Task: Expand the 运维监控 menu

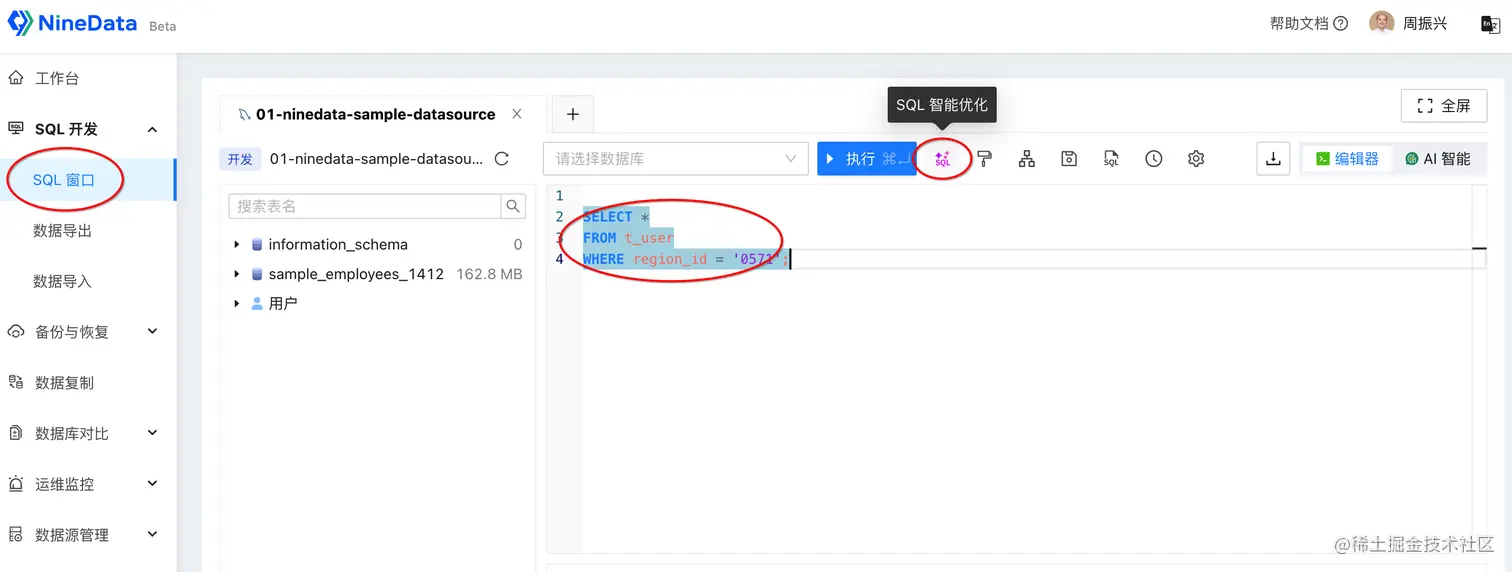Action: (153, 484)
